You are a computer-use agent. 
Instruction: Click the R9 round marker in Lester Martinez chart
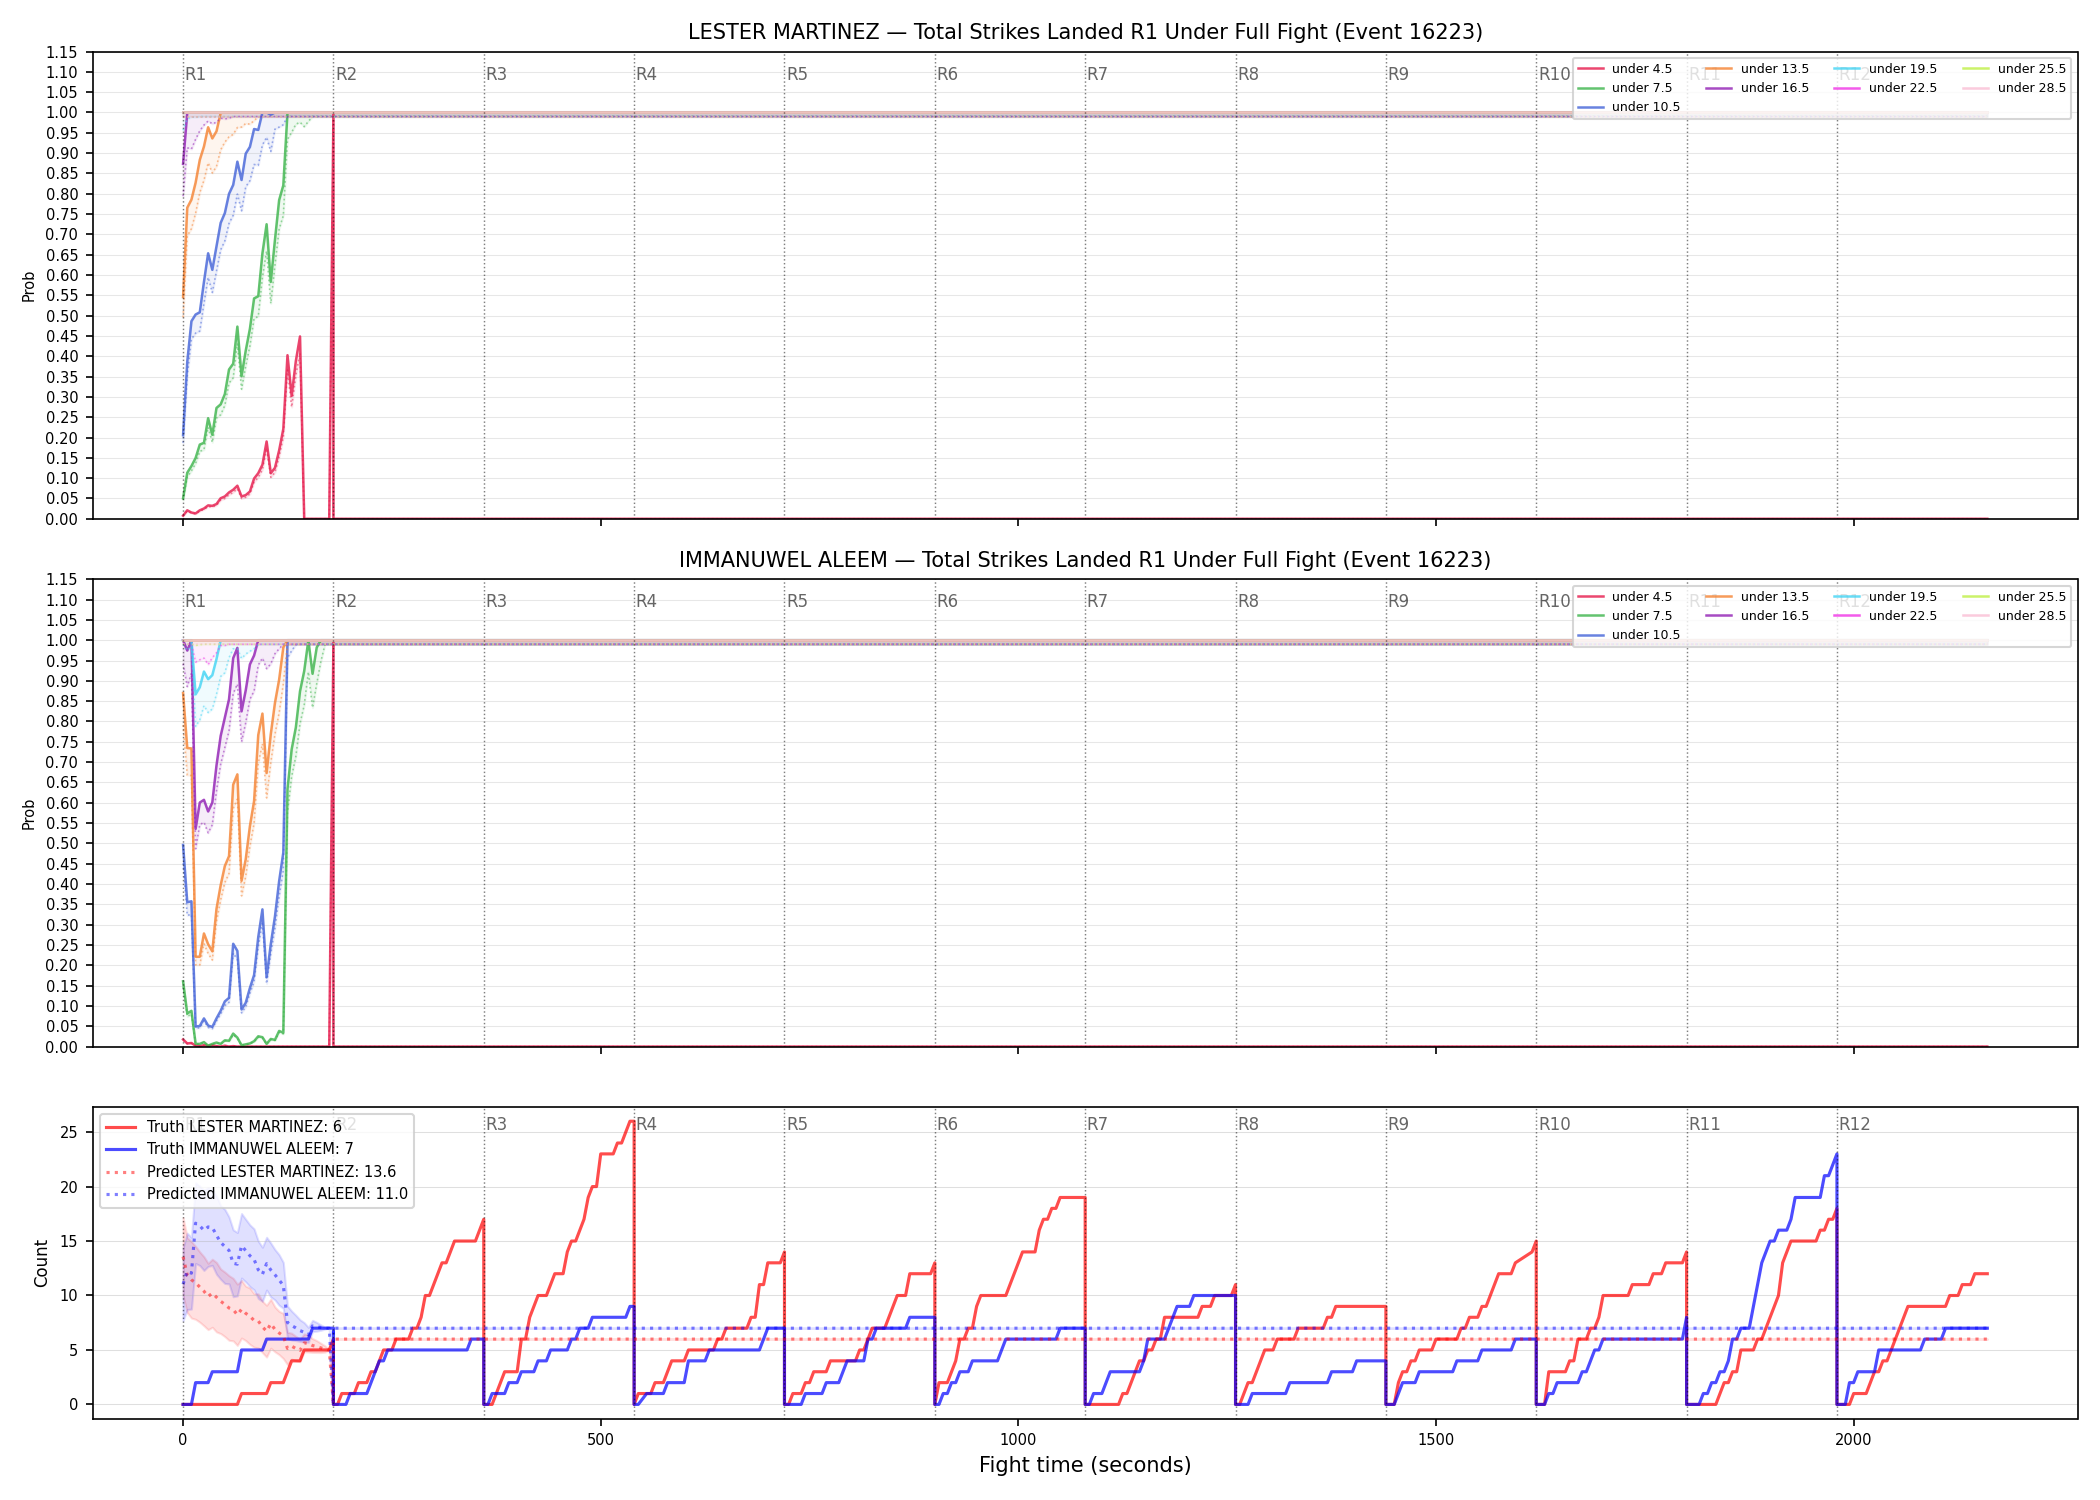(1398, 74)
